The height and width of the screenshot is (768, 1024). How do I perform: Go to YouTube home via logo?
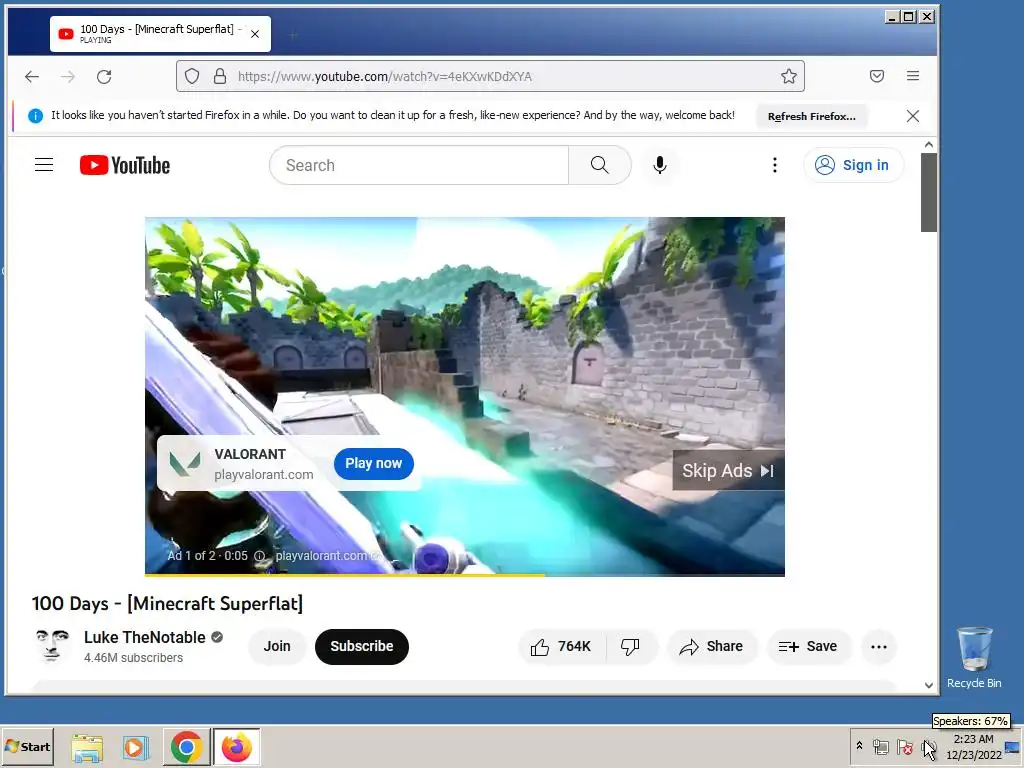click(125, 165)
